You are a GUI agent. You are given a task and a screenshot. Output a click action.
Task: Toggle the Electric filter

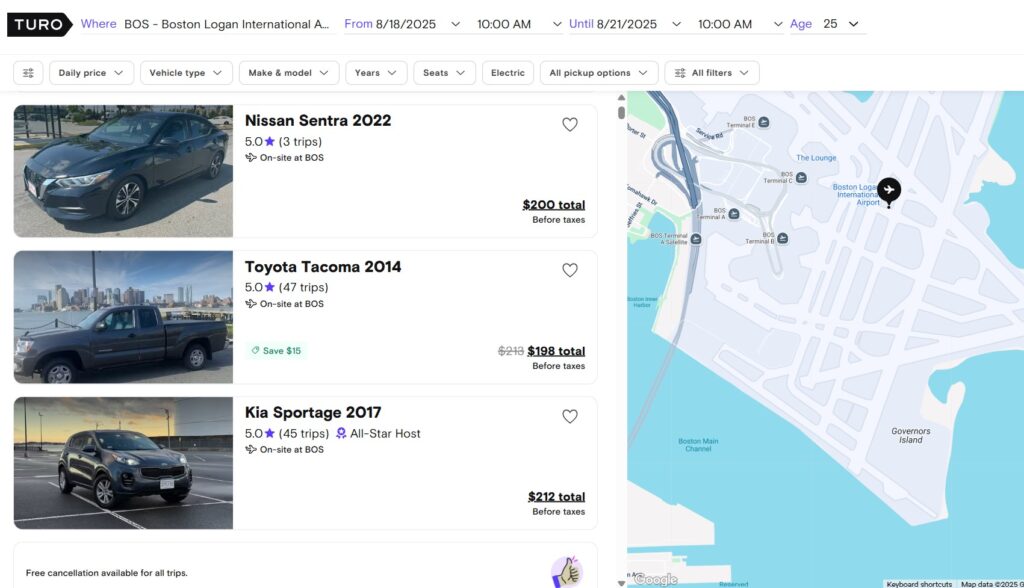[x=507, y=73]
